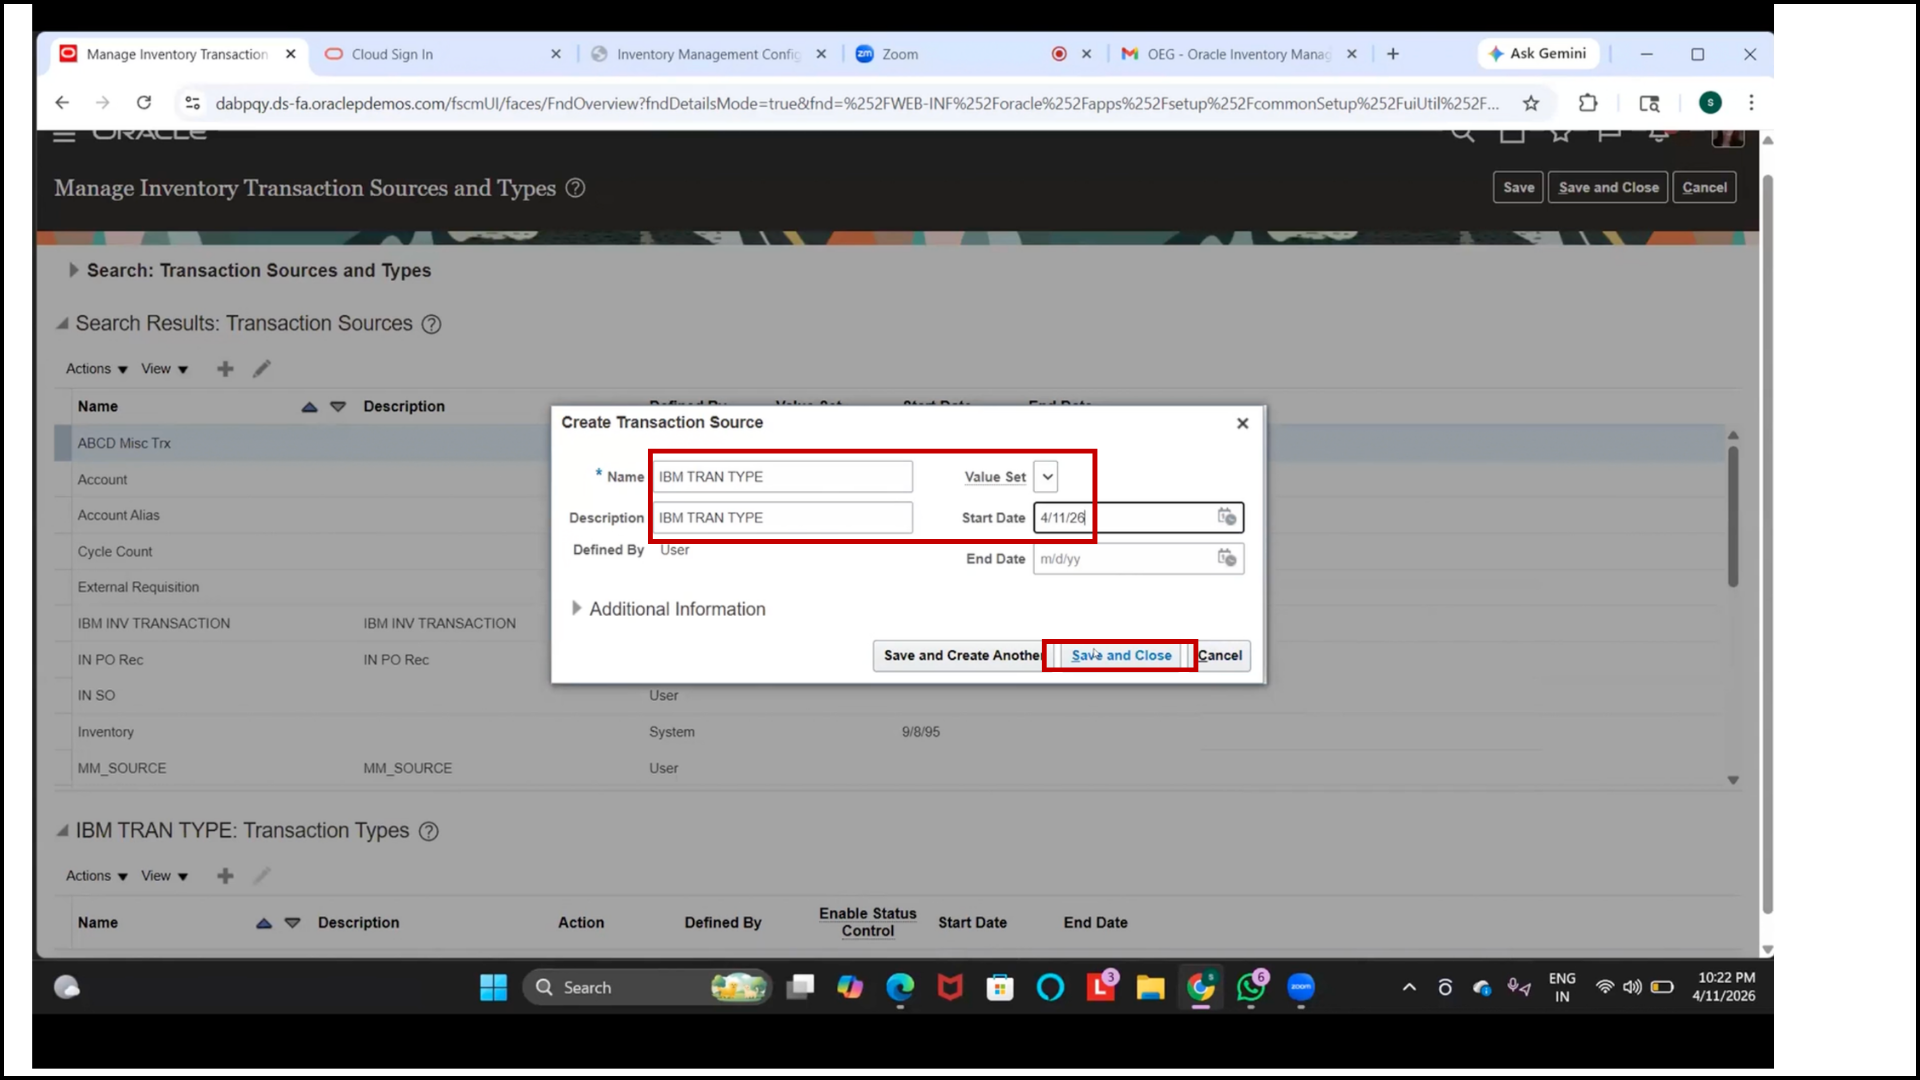Click the add plus icon for Transaction Sources

click(x=225, y=369)
